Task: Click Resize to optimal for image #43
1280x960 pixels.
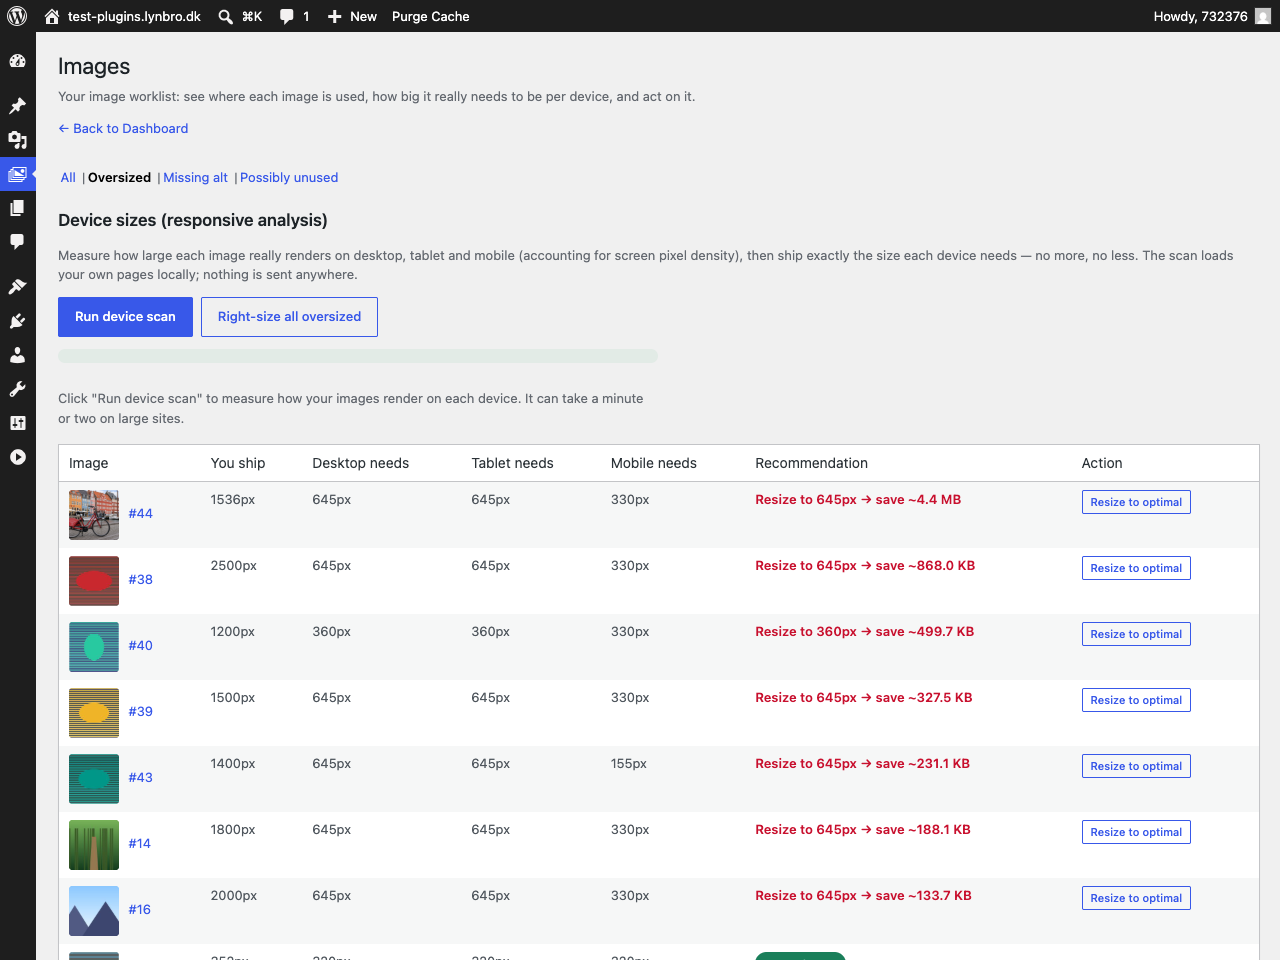Action: click(x=1136, y=766)
